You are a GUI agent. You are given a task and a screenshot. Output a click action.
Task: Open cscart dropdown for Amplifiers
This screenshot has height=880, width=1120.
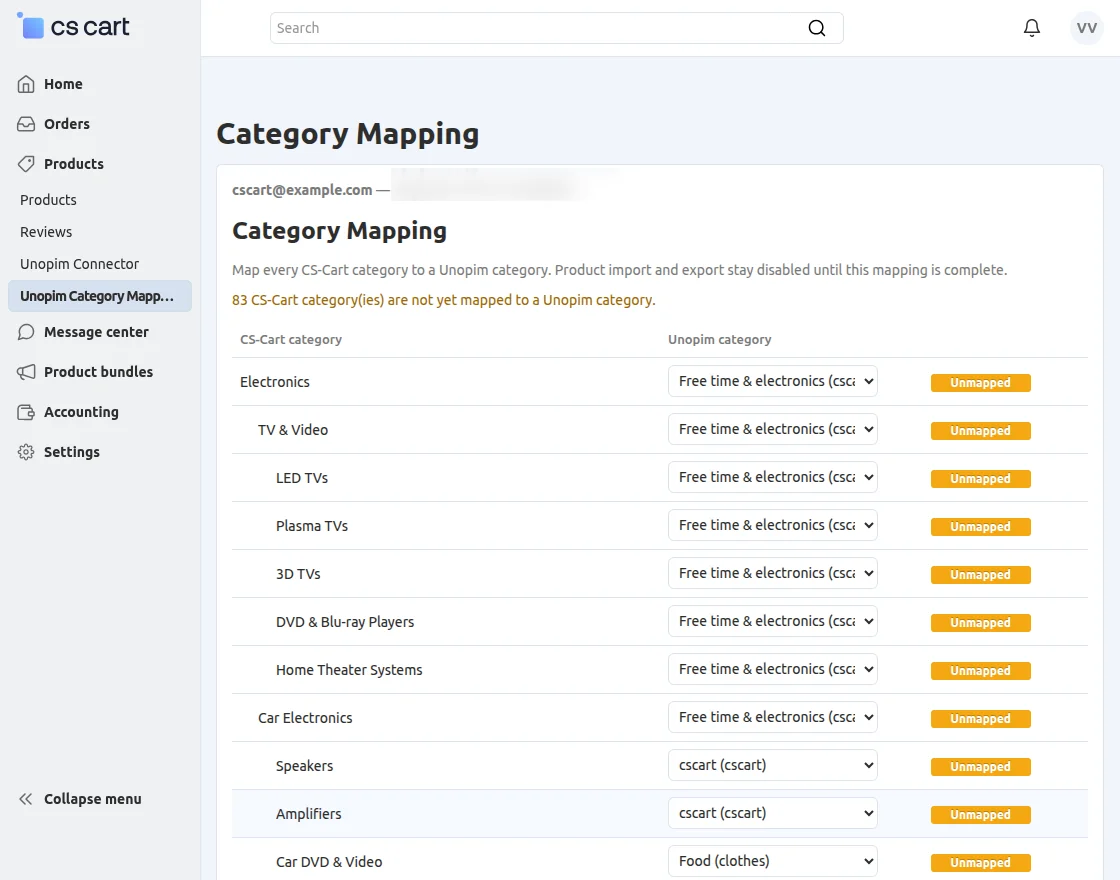point(773,813)
